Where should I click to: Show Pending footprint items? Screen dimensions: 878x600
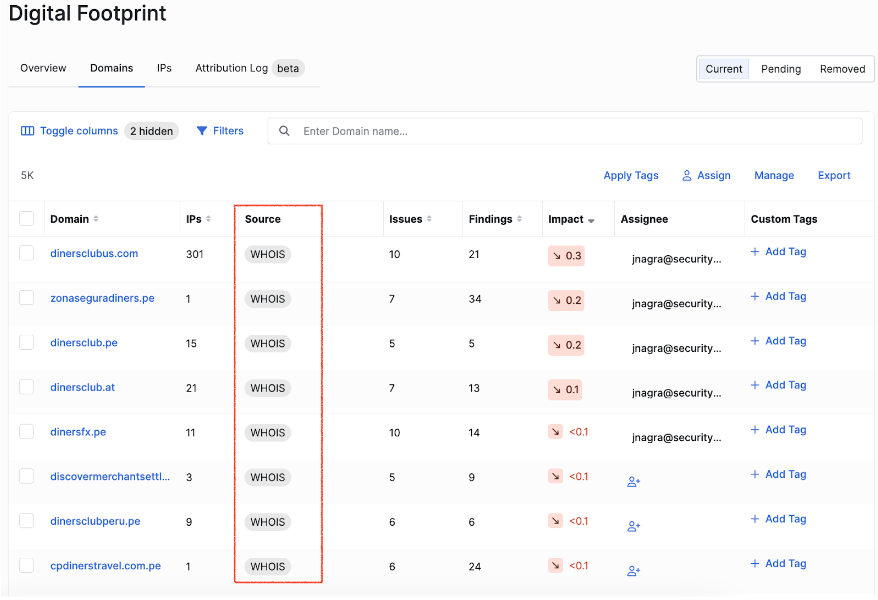point(781,69)
